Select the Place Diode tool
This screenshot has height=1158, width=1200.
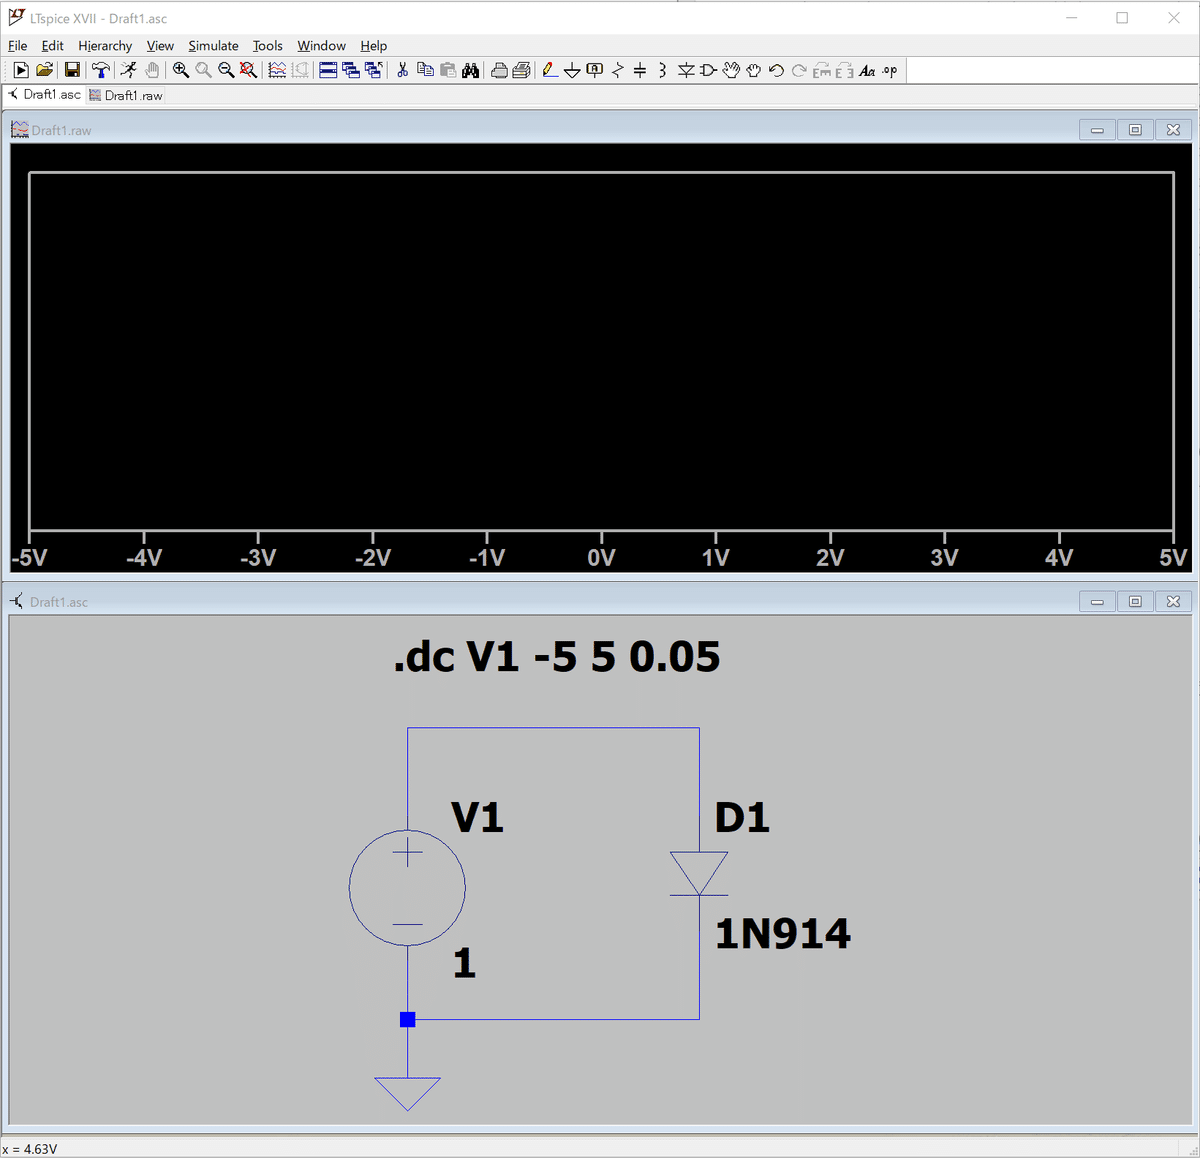(686, 70)
